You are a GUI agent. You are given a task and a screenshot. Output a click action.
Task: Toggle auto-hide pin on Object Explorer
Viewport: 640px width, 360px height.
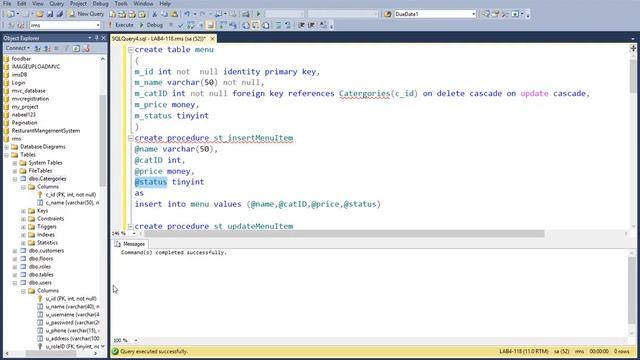point(97,38)
